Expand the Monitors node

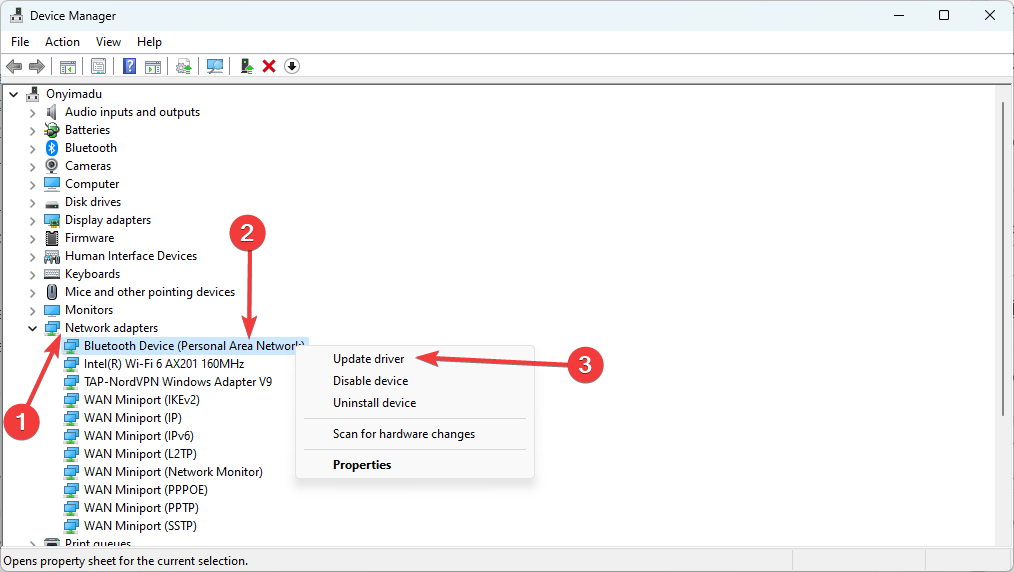(x=32, y=310)
